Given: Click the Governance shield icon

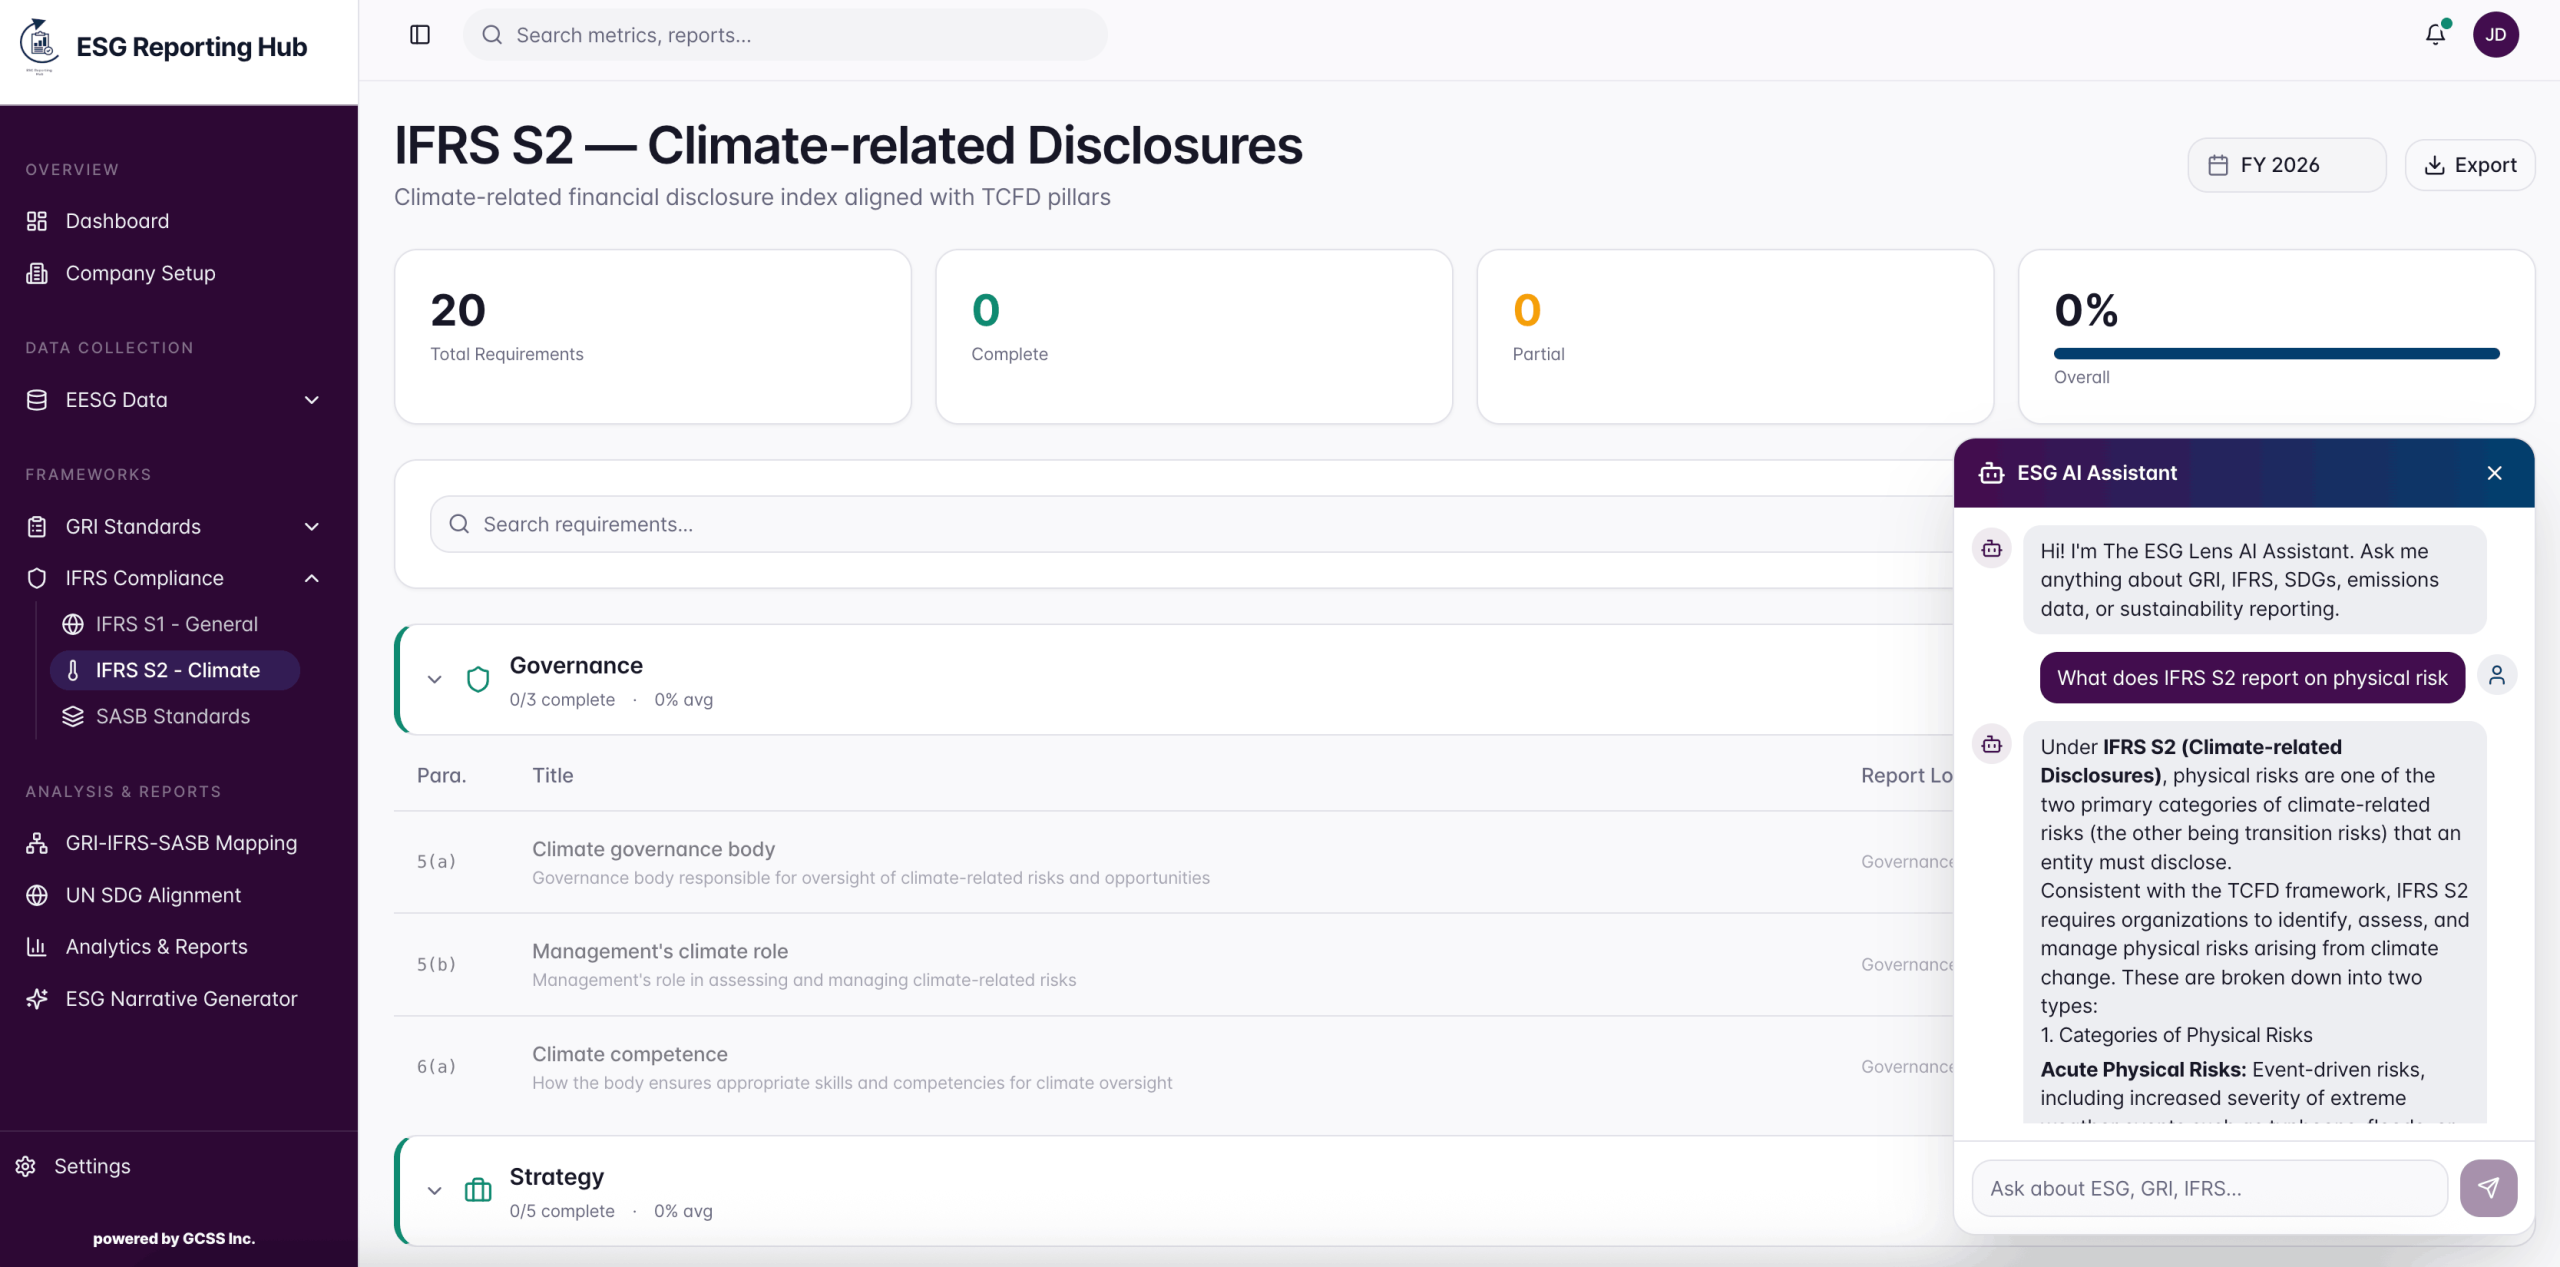Looking at the screenshot, I should pos(478,680).
